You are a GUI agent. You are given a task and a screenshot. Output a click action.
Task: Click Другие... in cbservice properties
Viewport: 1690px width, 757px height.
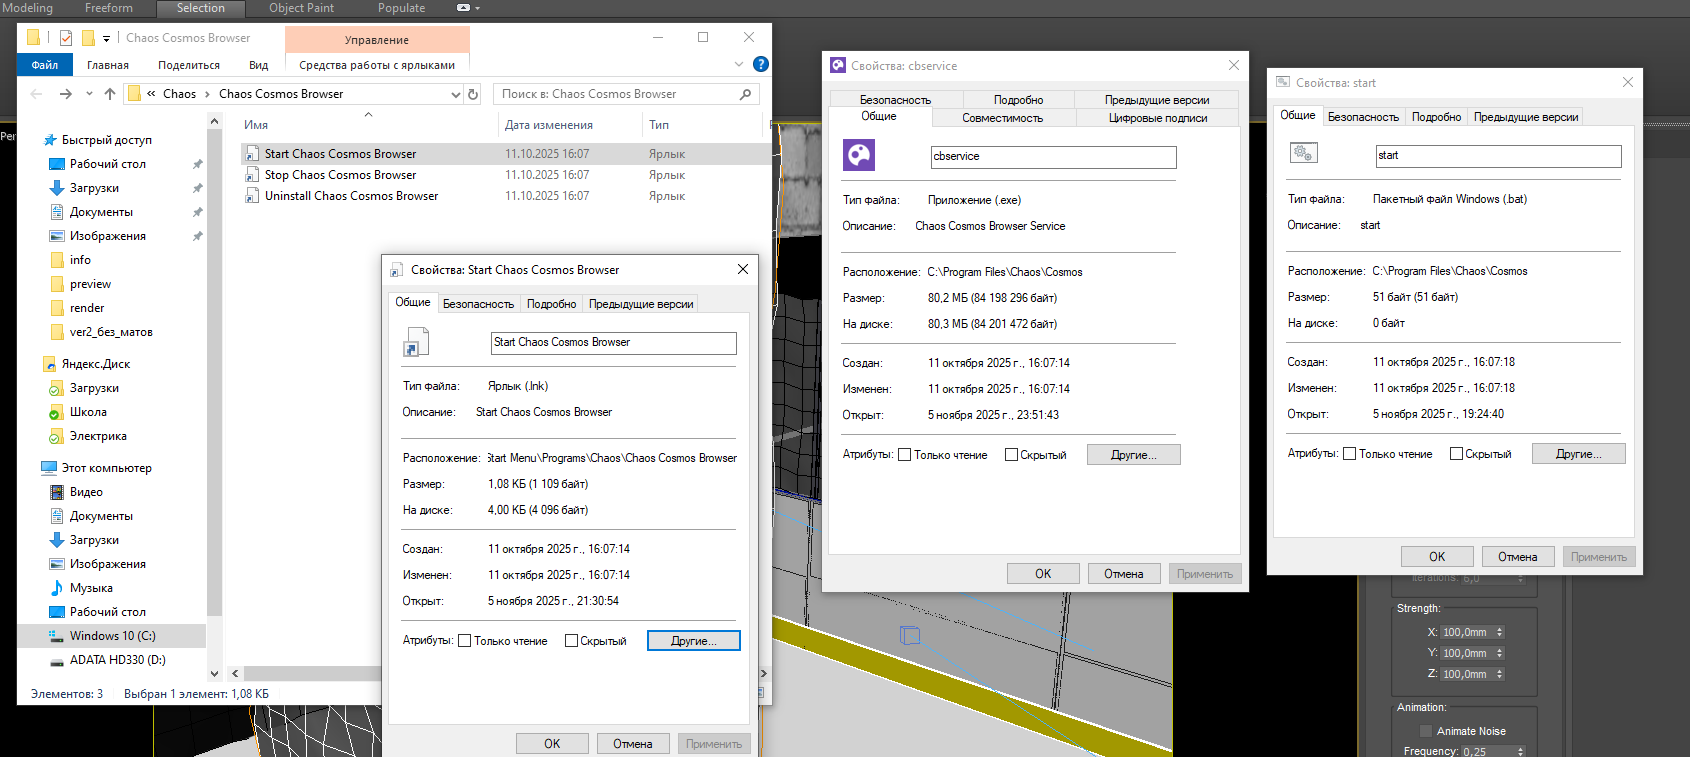(x=1134, y=455)
